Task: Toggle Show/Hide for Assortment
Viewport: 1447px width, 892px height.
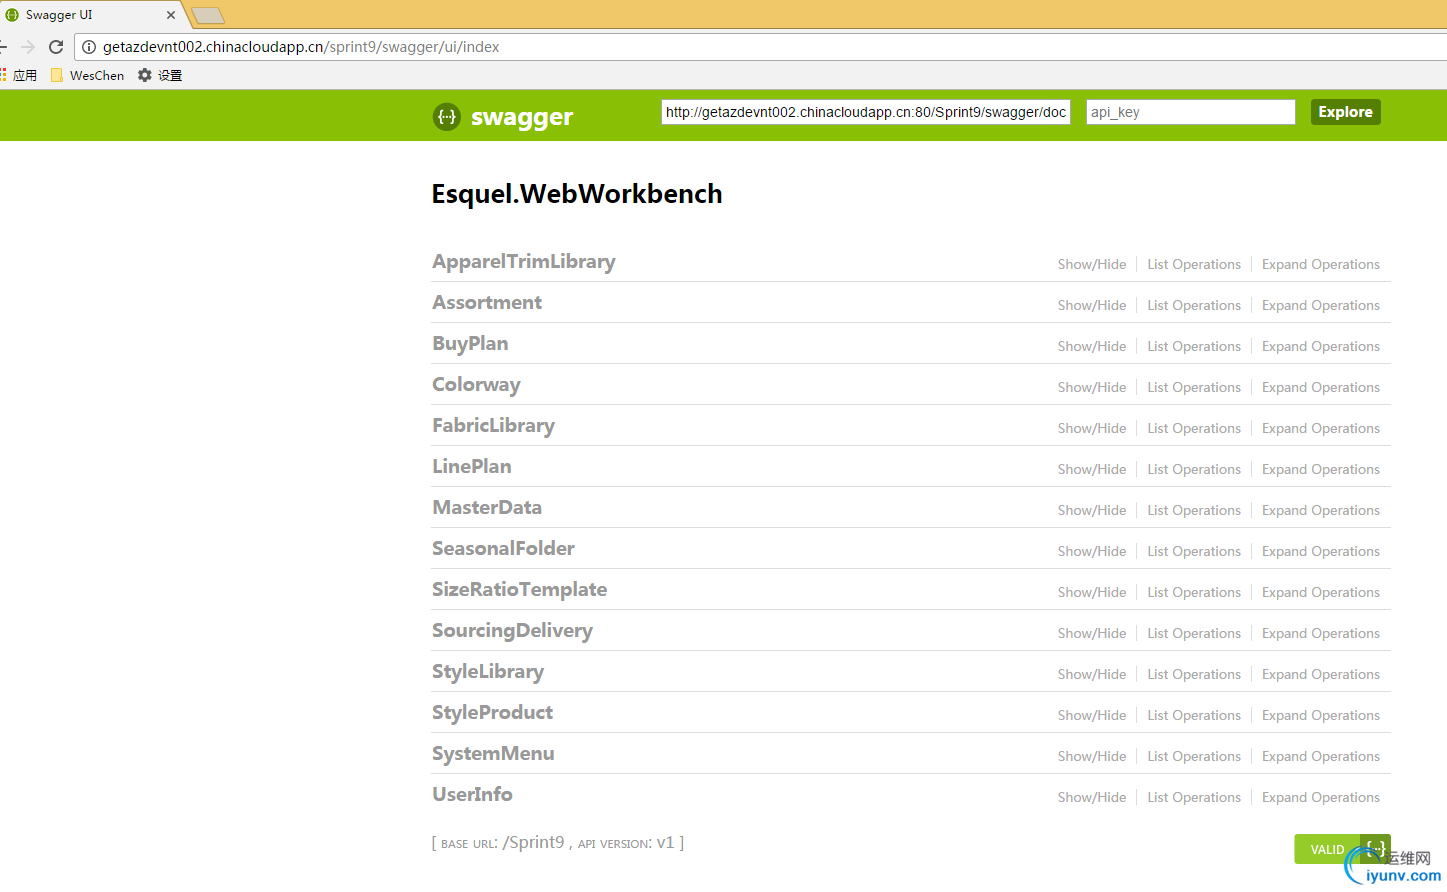Action: pos(1092,305)
